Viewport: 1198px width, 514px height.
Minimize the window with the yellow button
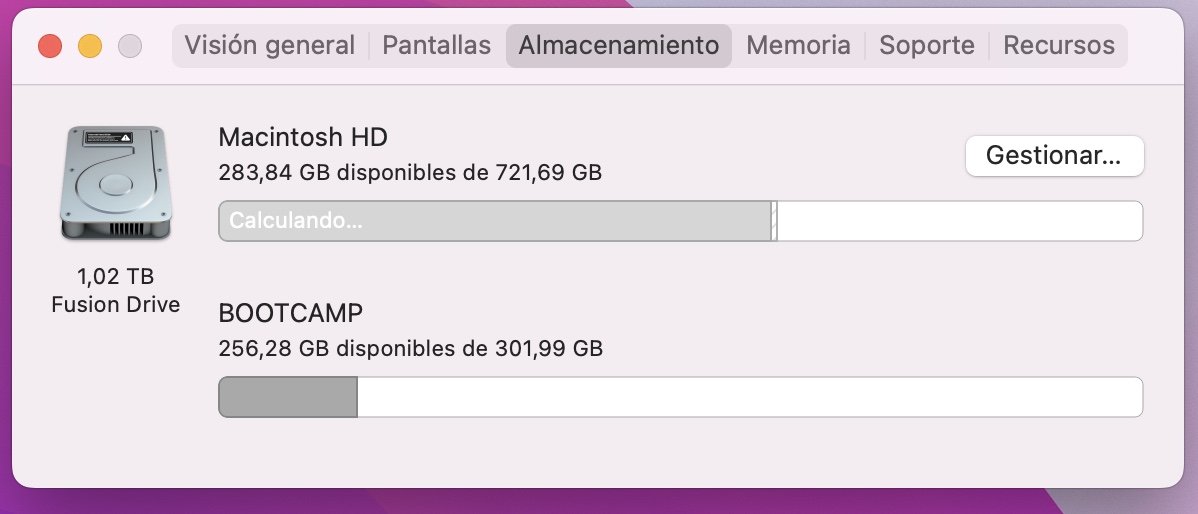(x=90, y=46)
